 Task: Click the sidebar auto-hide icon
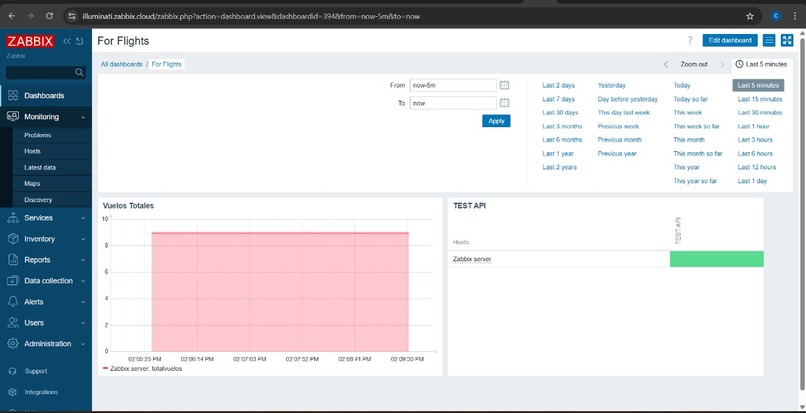click(79, 41)
